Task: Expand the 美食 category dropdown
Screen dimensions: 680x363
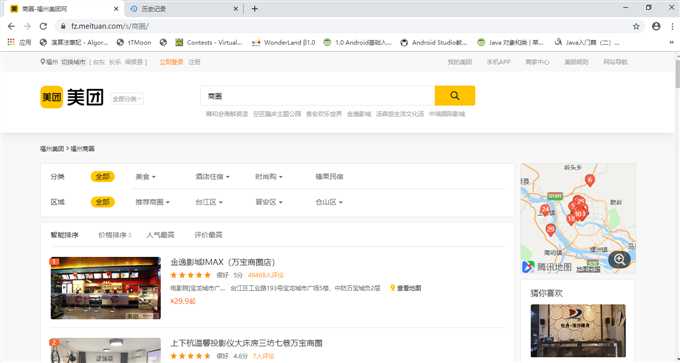Action: [x=145, y=177]
